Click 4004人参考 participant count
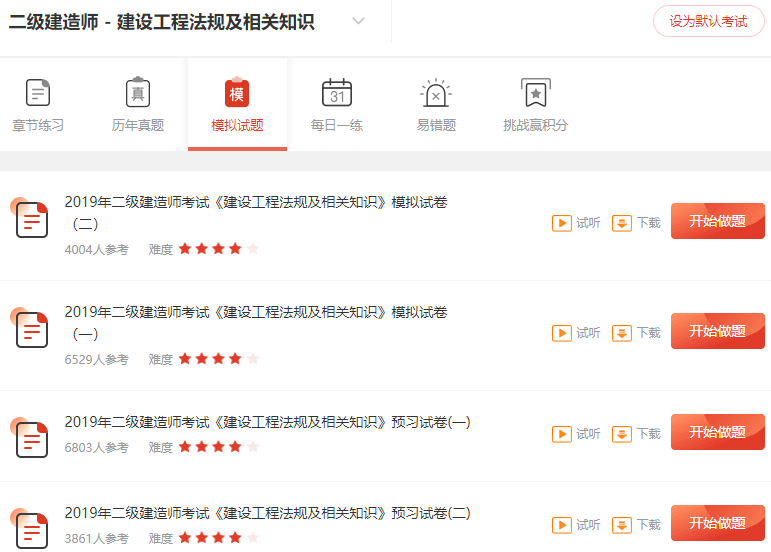 pyautogui.click(x=96, y=250)
